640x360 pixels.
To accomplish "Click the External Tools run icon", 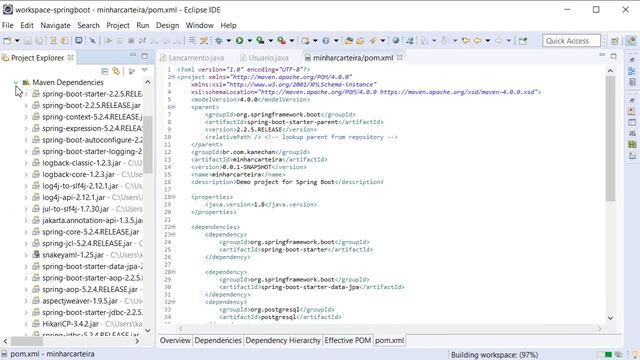I will tap(281, 40).
